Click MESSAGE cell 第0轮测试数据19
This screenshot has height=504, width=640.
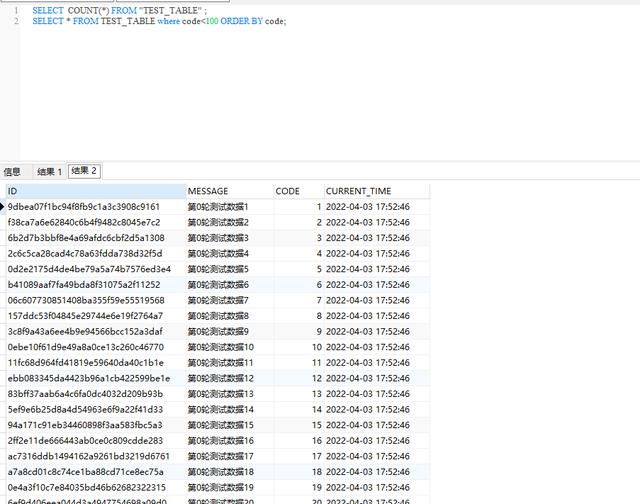pos(230,487)
